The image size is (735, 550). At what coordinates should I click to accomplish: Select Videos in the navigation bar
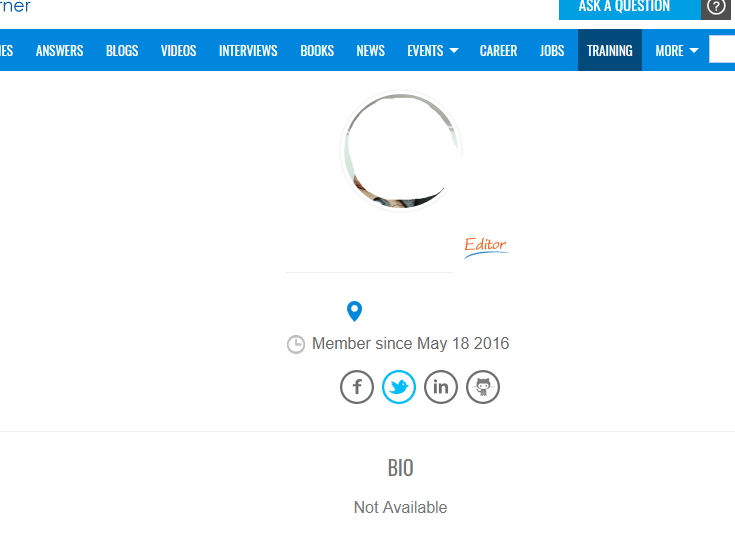pyautogui.click(x=179, y=51)
